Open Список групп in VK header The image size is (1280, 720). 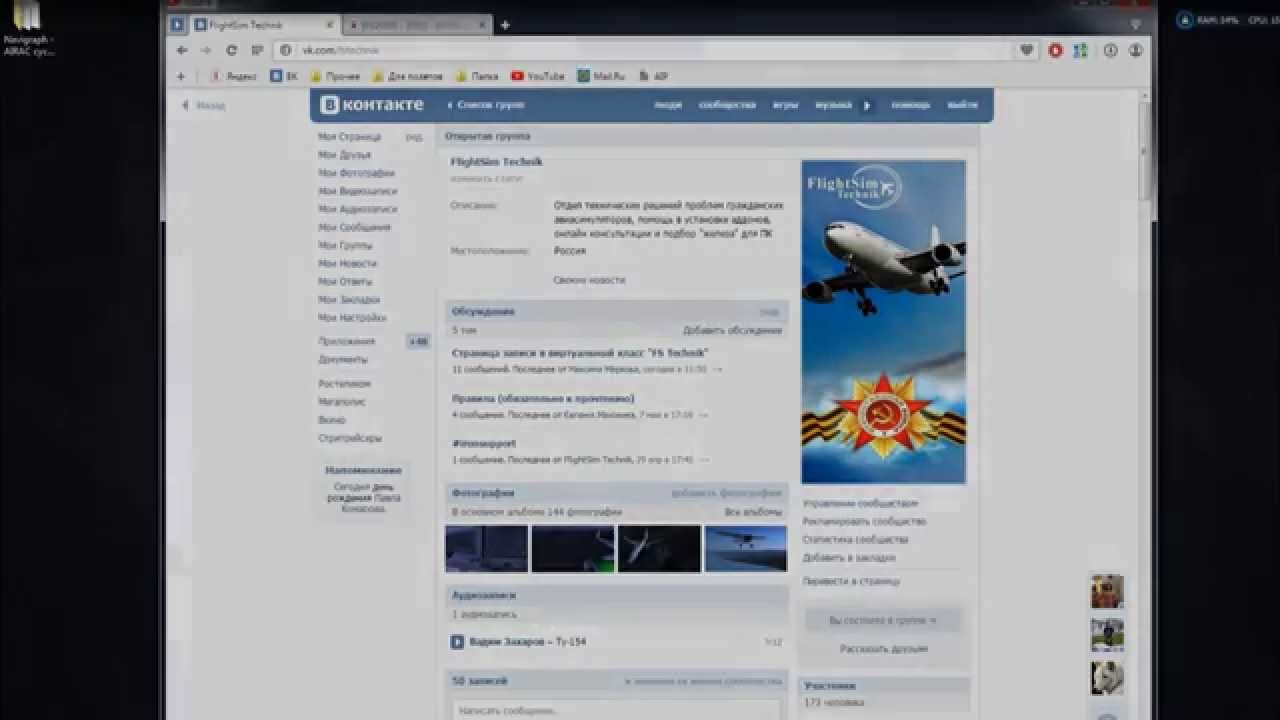click(486, 105)
